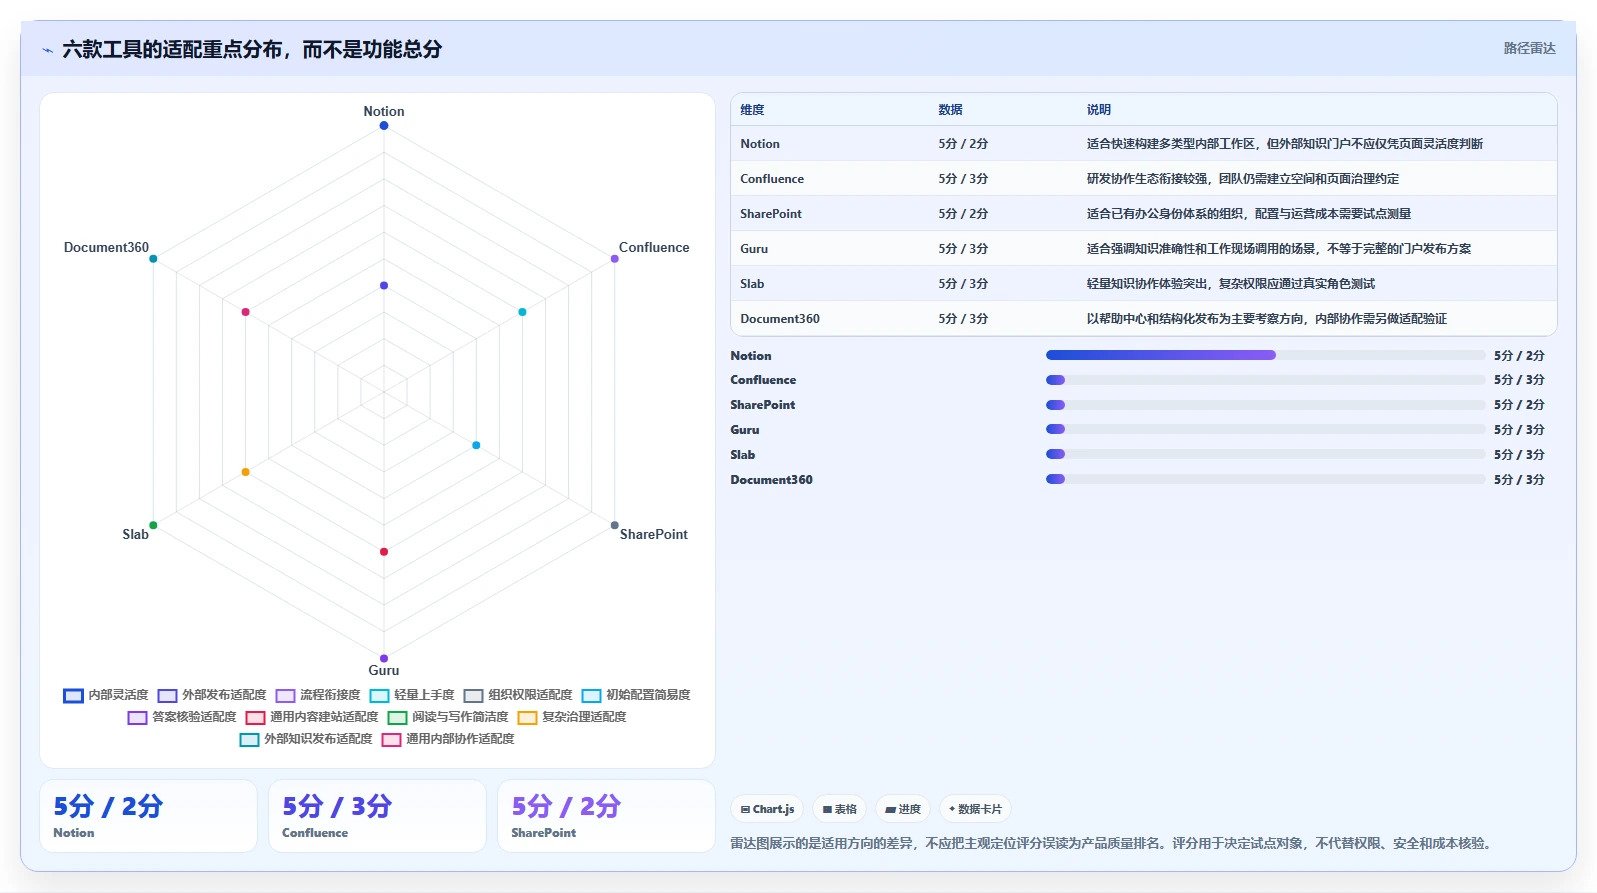Click the panel title 六款工具的适配重点分布
Image resolution: width=1597 pixels, height=893 pixels.
coord(252,49)
